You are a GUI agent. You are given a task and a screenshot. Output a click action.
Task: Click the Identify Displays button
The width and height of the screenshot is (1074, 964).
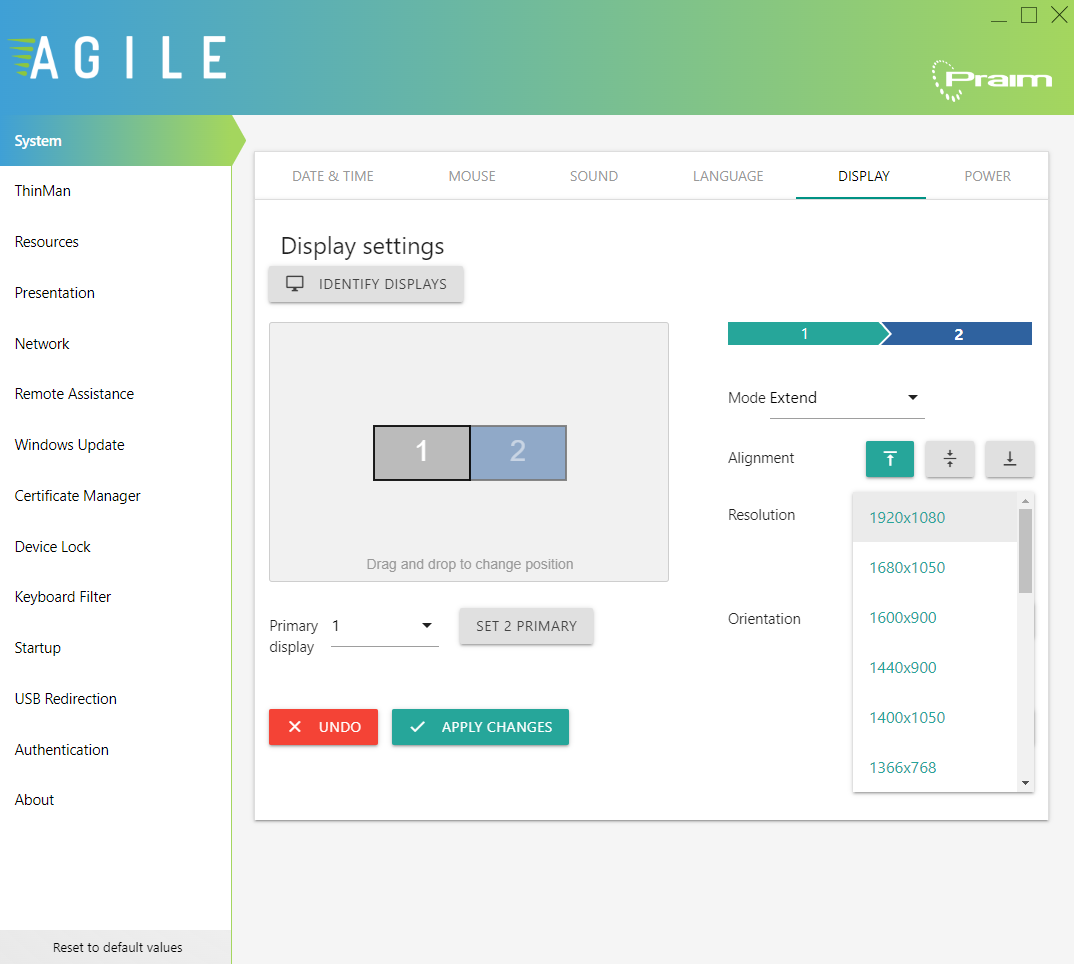(366, 284)
